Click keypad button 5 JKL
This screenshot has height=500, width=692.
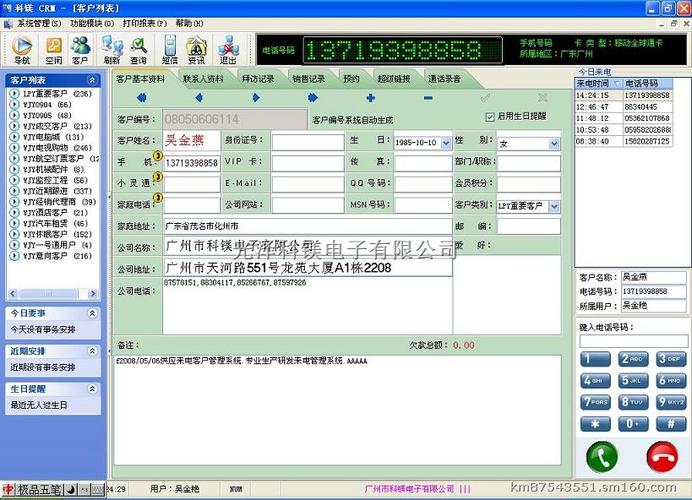point(633,380)
